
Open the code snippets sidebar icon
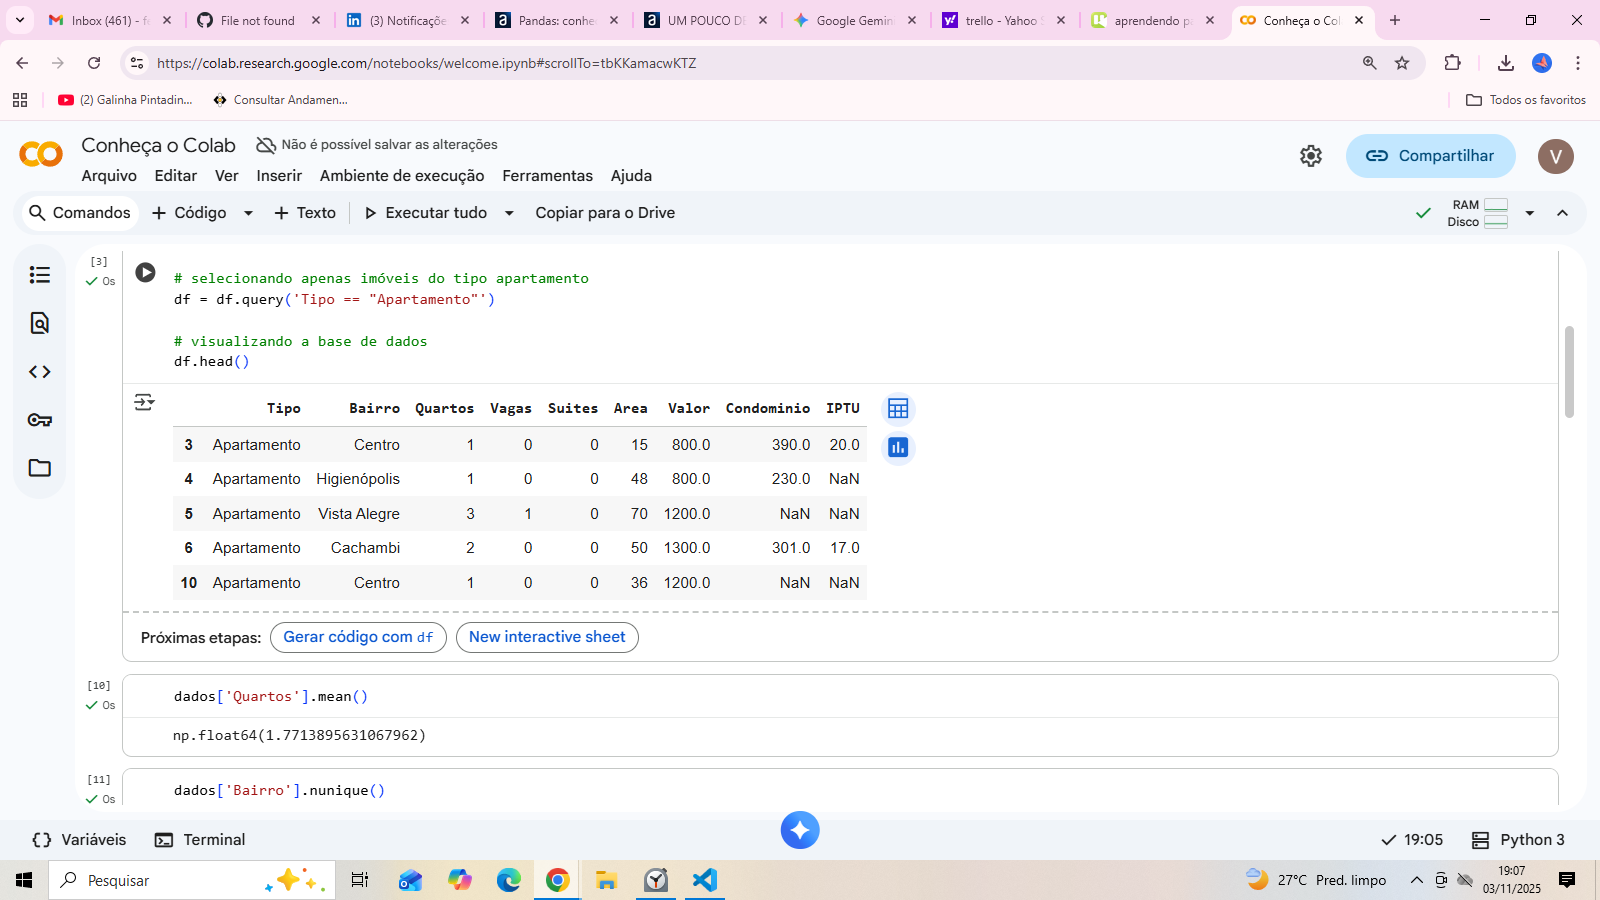coord(40,372)
